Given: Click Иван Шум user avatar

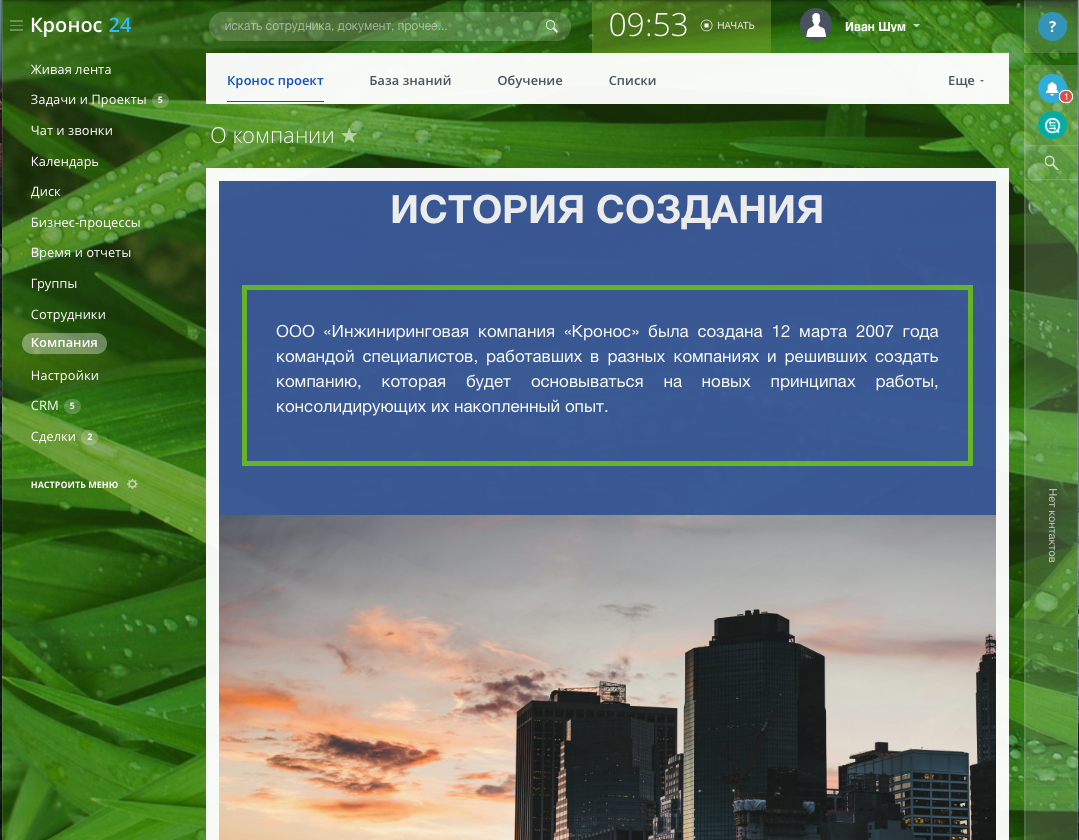Looking at the screenshot, I should pos(815,25).
